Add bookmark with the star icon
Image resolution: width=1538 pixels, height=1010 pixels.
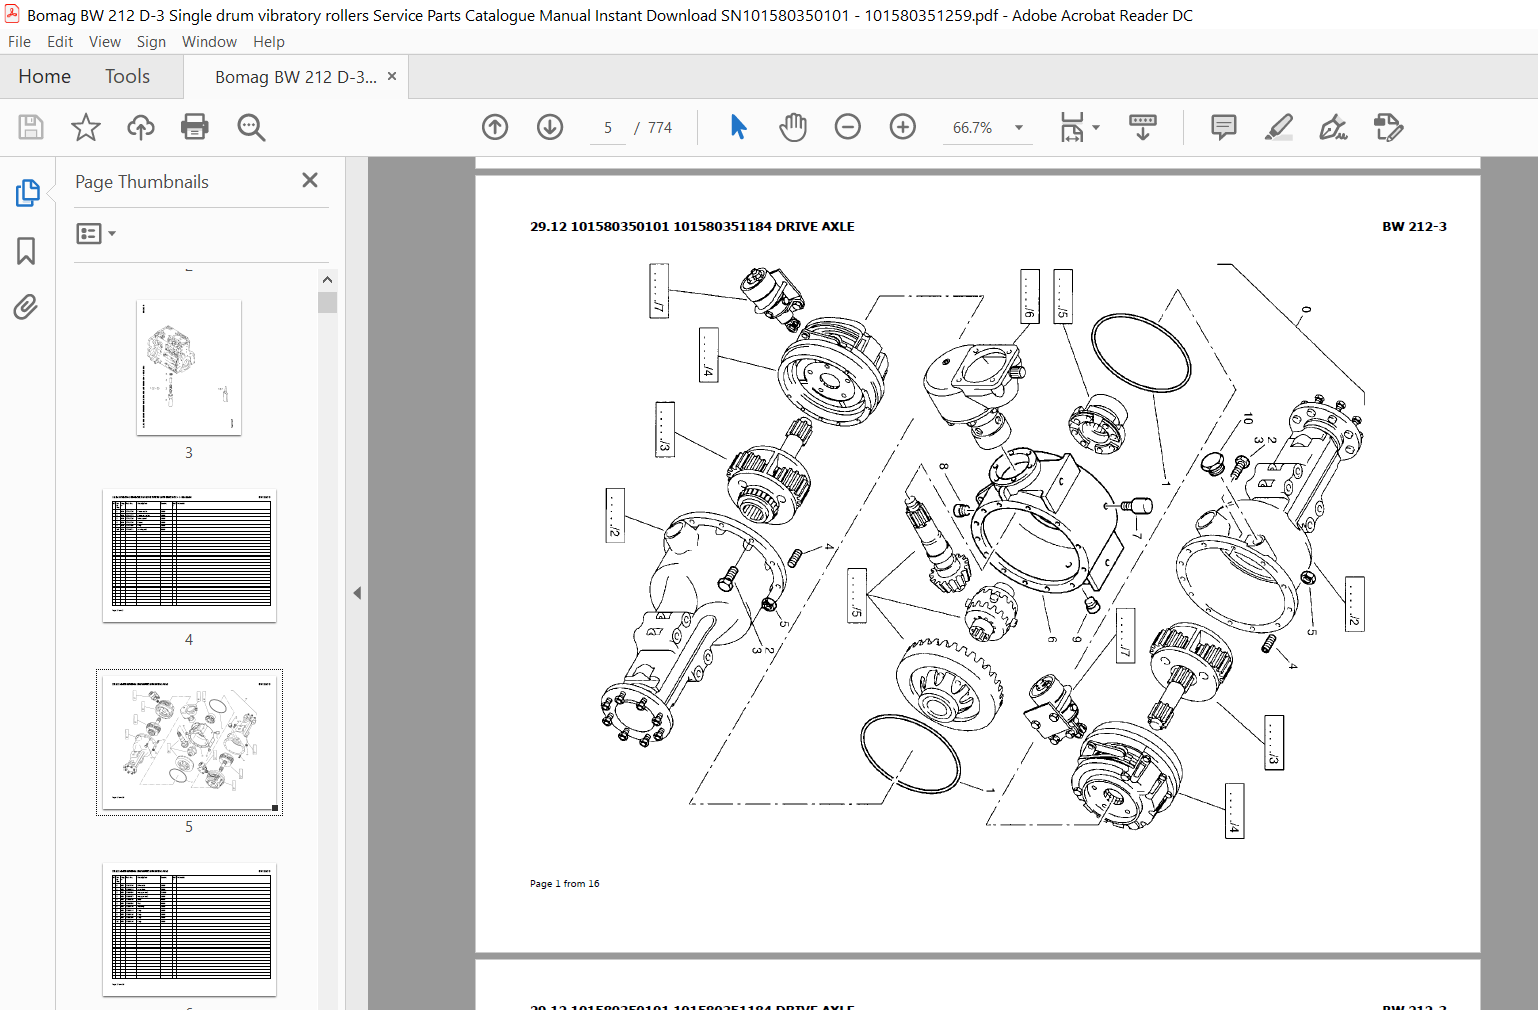click(86, 127)
